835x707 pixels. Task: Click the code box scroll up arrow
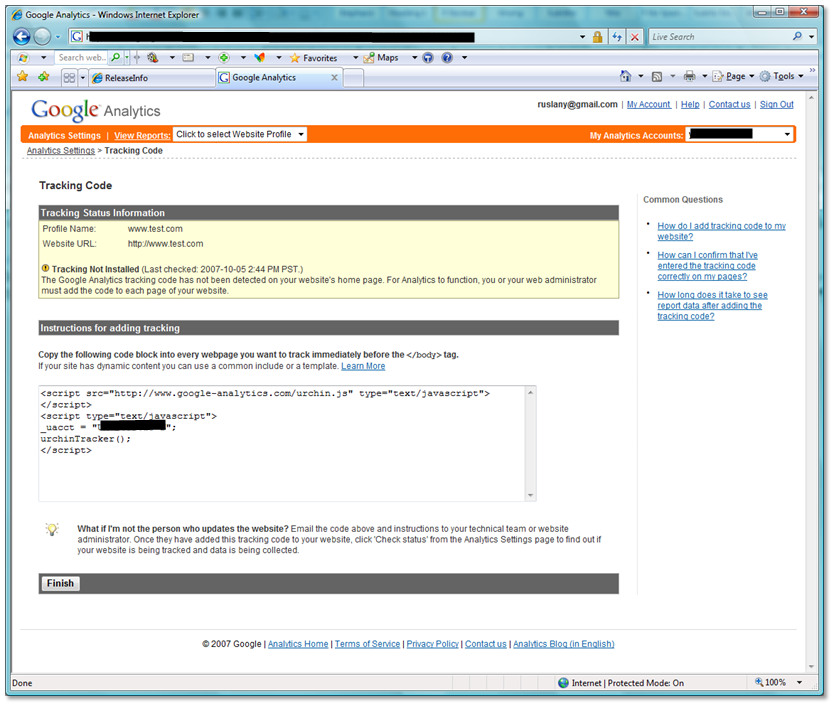click(x=530, y=392)
